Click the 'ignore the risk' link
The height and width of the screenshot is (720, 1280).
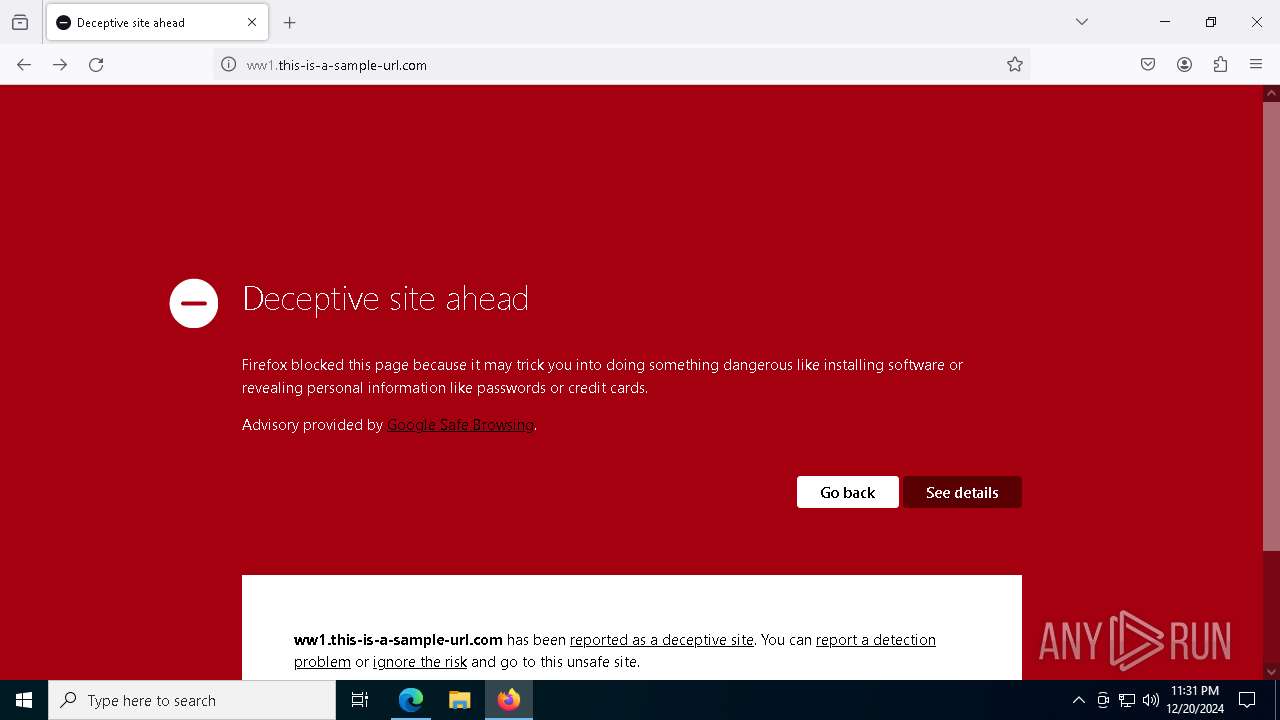tap(420, 662)
